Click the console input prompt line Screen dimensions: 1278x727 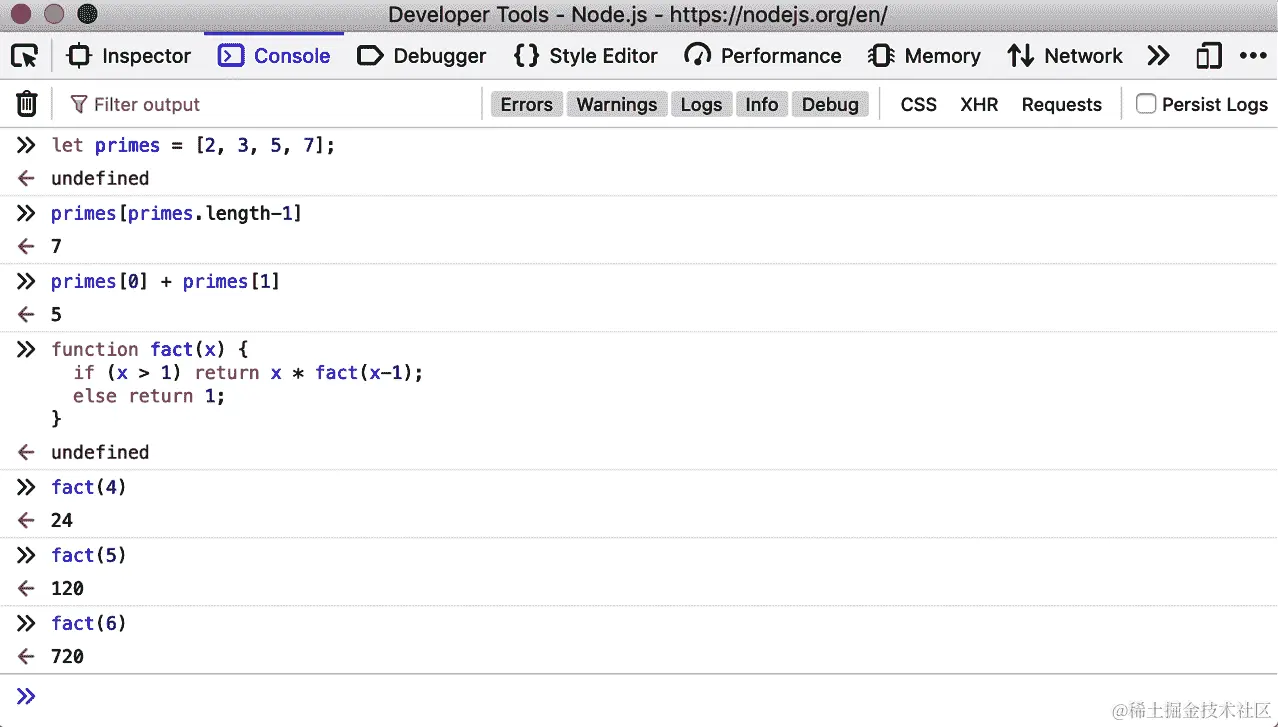pyautogui.click(x=639, y=696)
